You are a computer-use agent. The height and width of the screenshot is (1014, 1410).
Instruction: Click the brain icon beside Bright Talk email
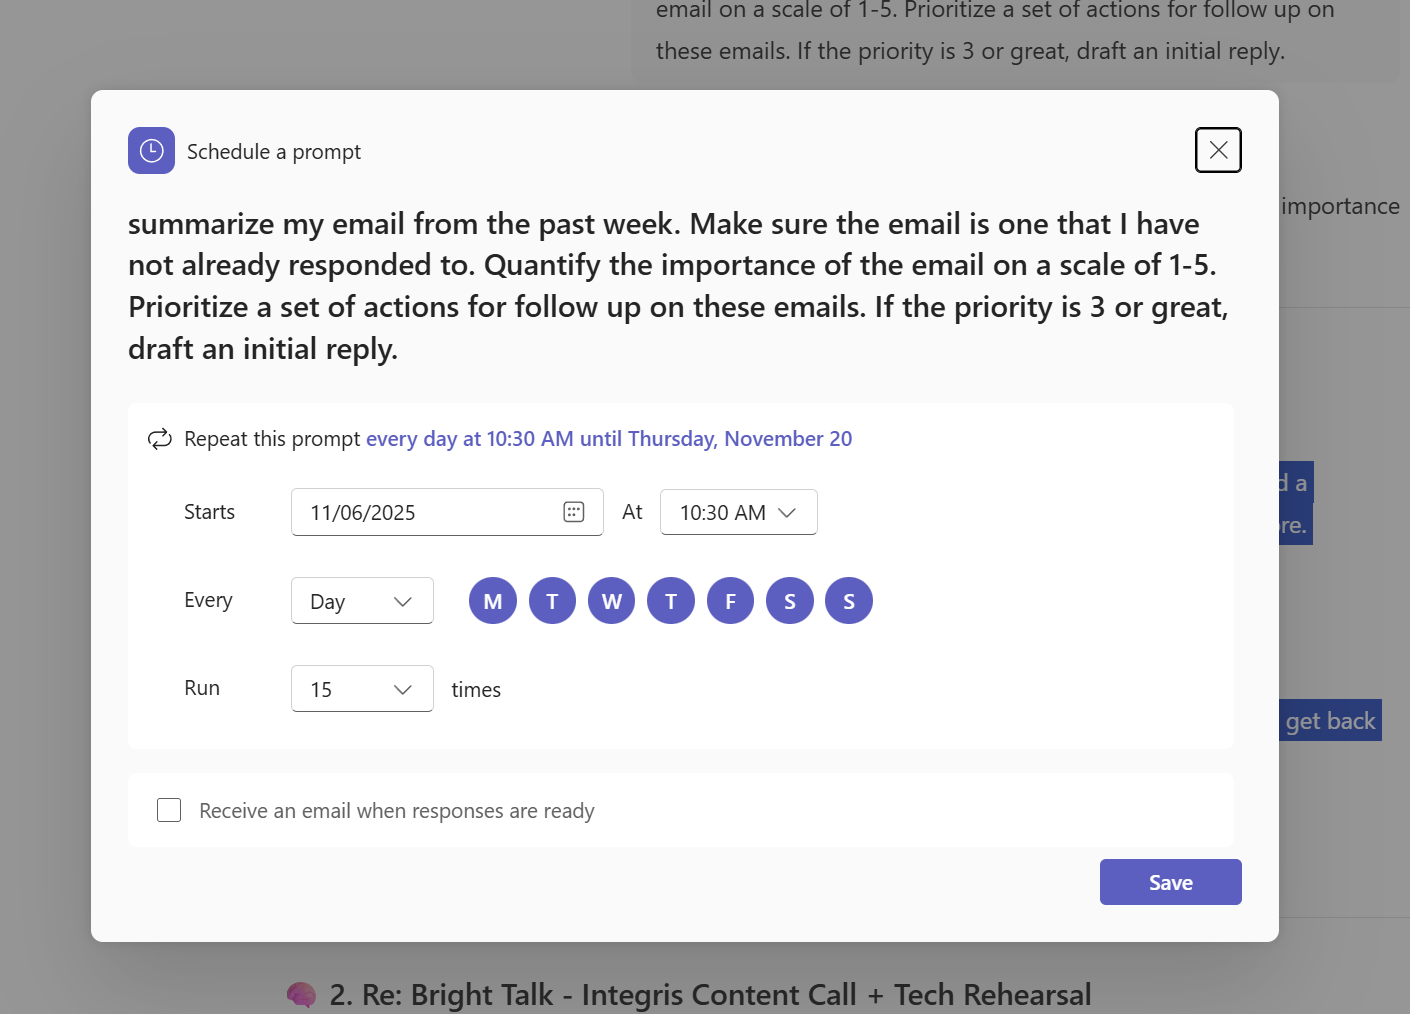[301, 995]
